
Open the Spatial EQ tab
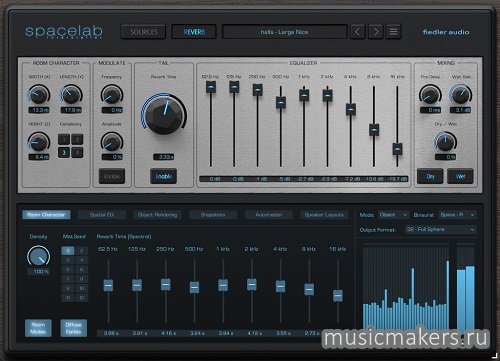pos(102,215)
